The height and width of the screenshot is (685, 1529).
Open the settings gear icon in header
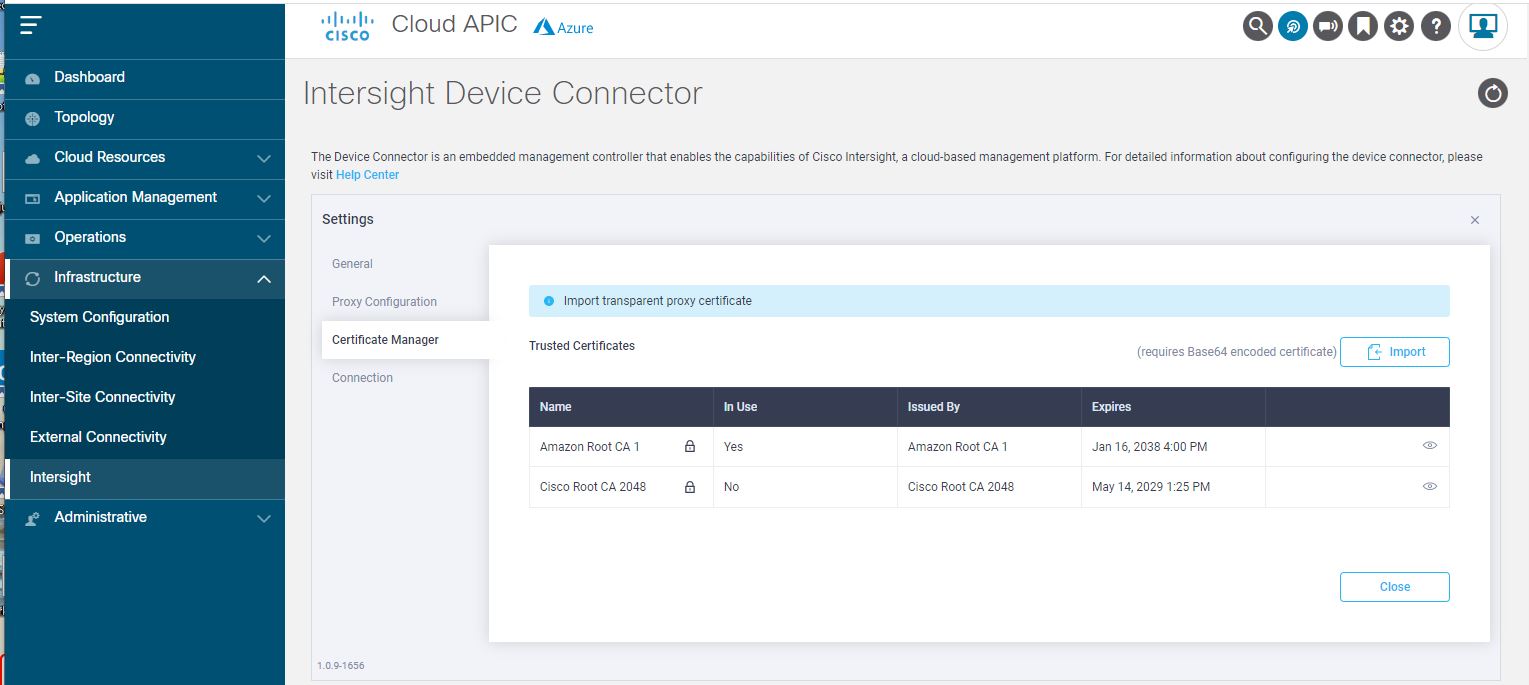1399,26
